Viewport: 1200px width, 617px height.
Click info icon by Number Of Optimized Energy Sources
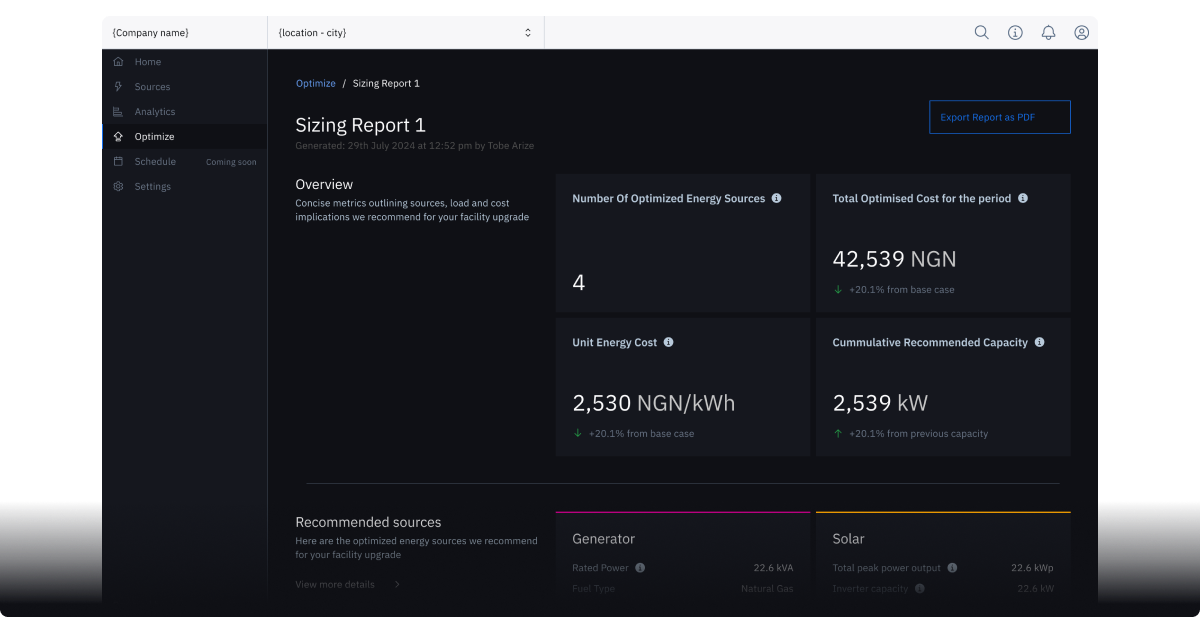776,198
